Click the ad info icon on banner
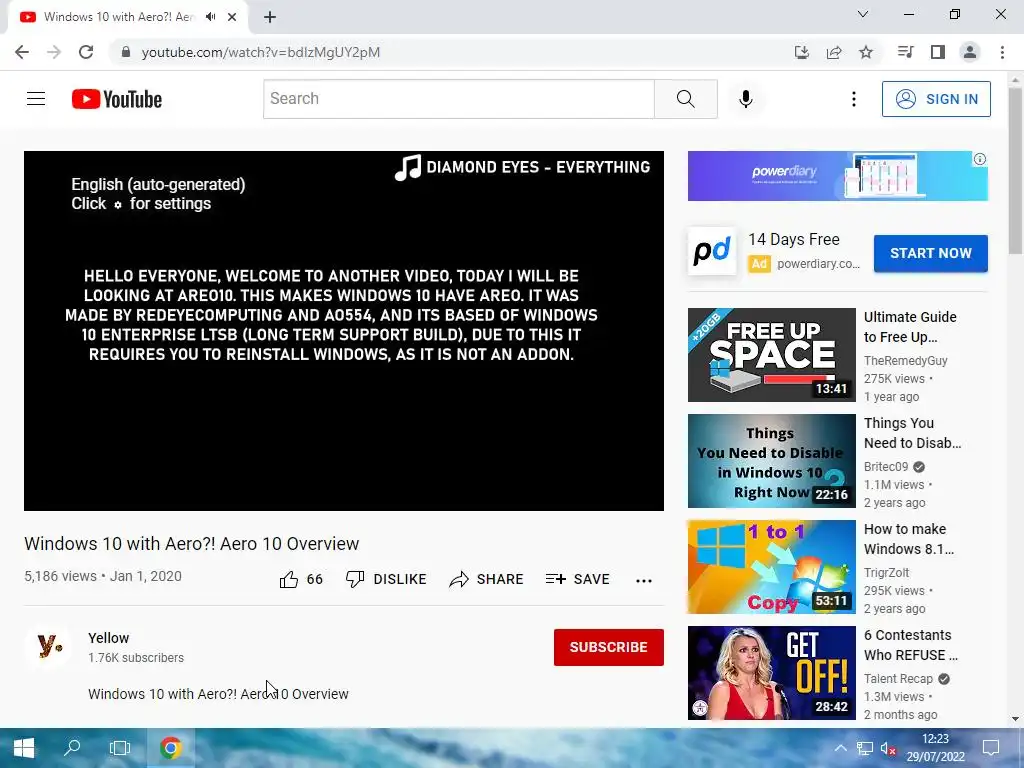 (980, 159)
